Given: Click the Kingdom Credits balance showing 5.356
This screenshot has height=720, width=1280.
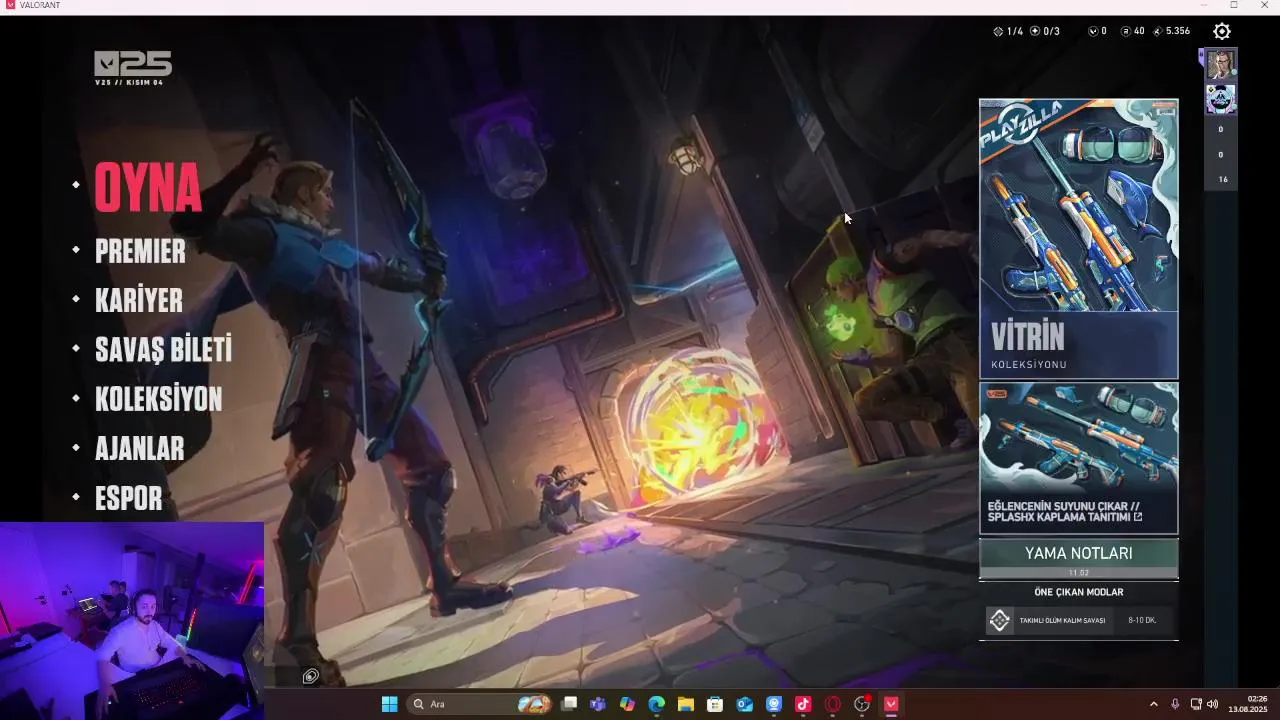Looking at the screenshot, I should click(x=1171, y=31).
